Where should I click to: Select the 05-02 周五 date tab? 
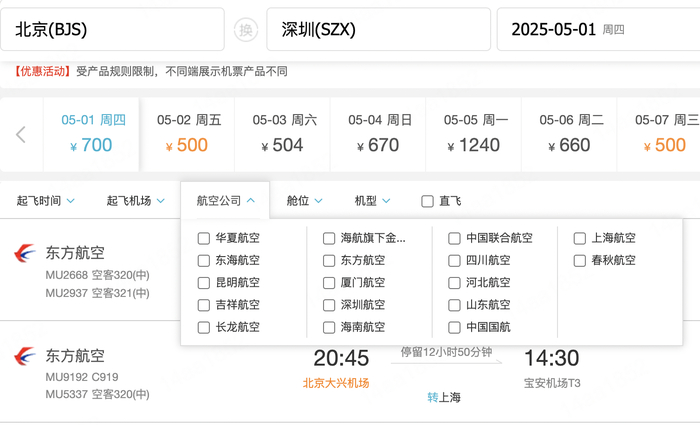(189, 133)
